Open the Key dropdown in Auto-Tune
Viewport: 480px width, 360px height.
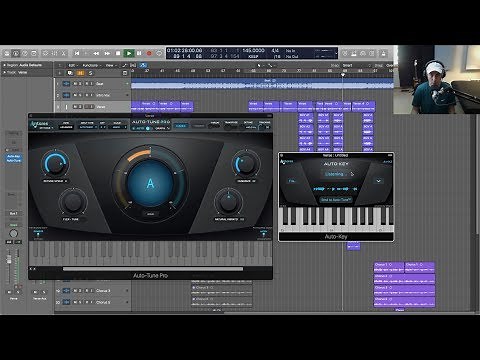coord(103,127)
